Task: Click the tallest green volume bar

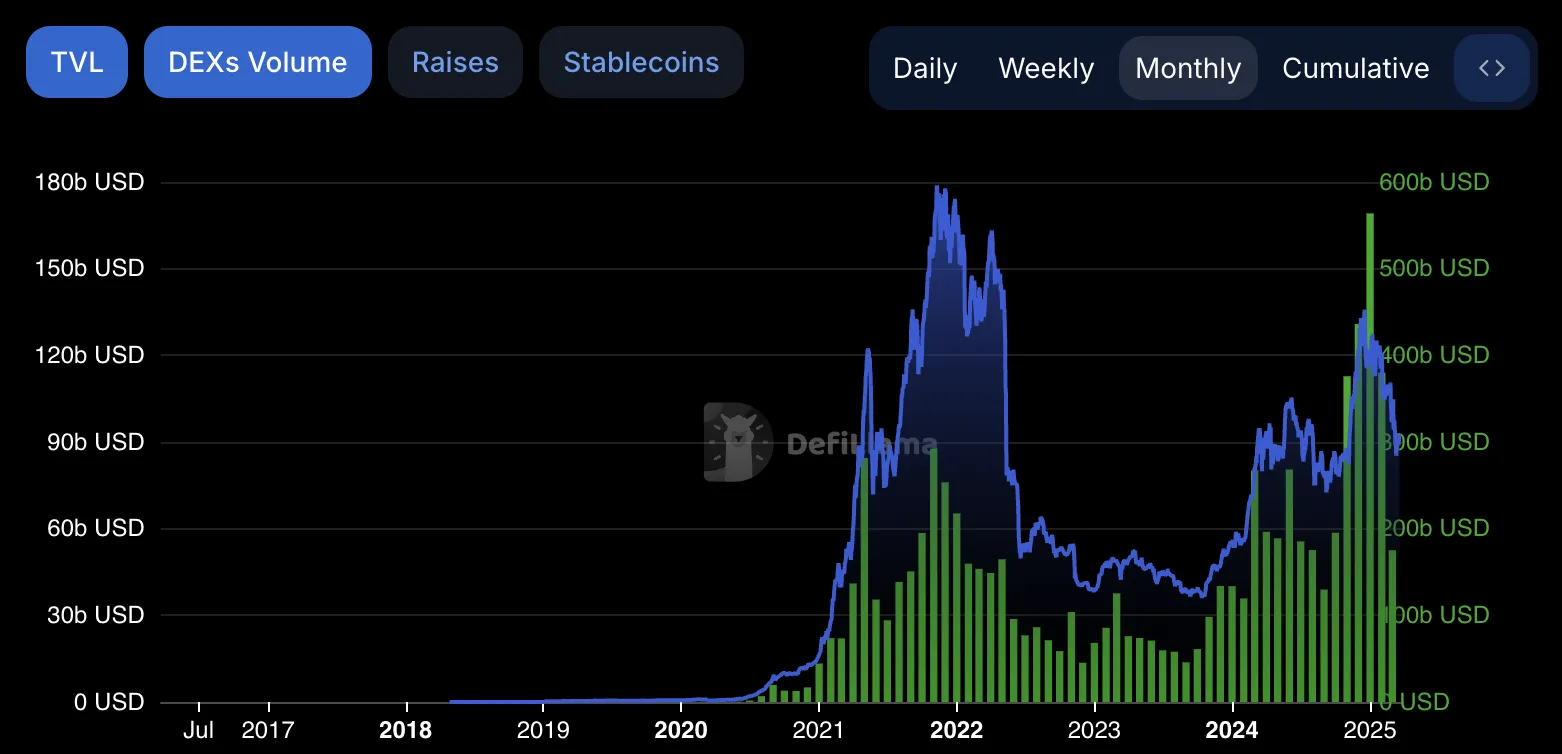Action: [x=1370, y=457]
